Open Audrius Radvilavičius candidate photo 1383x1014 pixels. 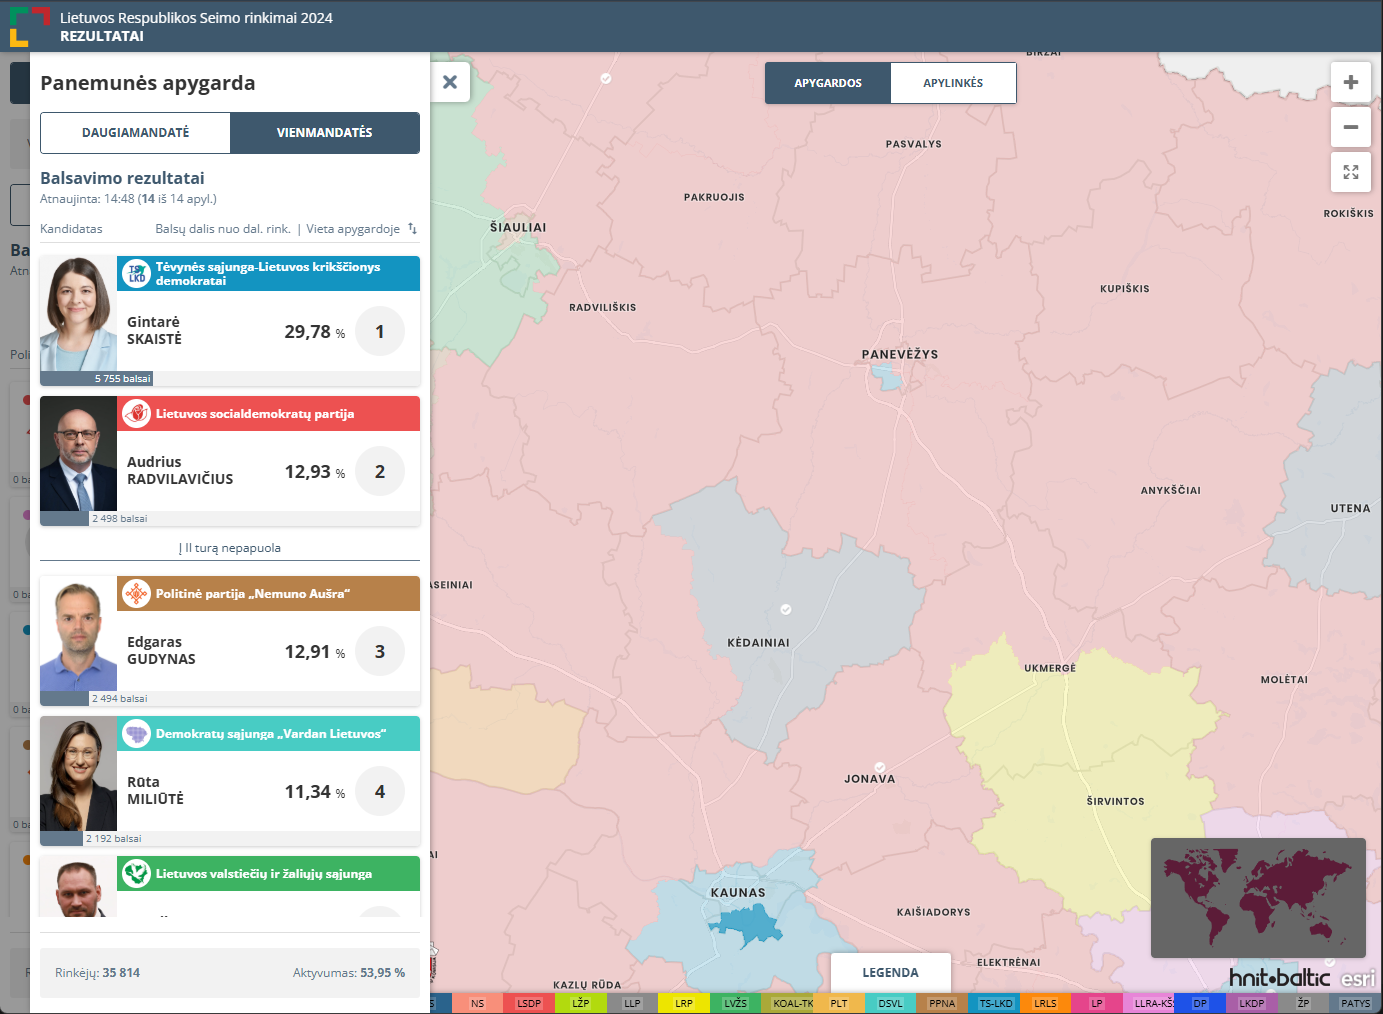point(78,454)
